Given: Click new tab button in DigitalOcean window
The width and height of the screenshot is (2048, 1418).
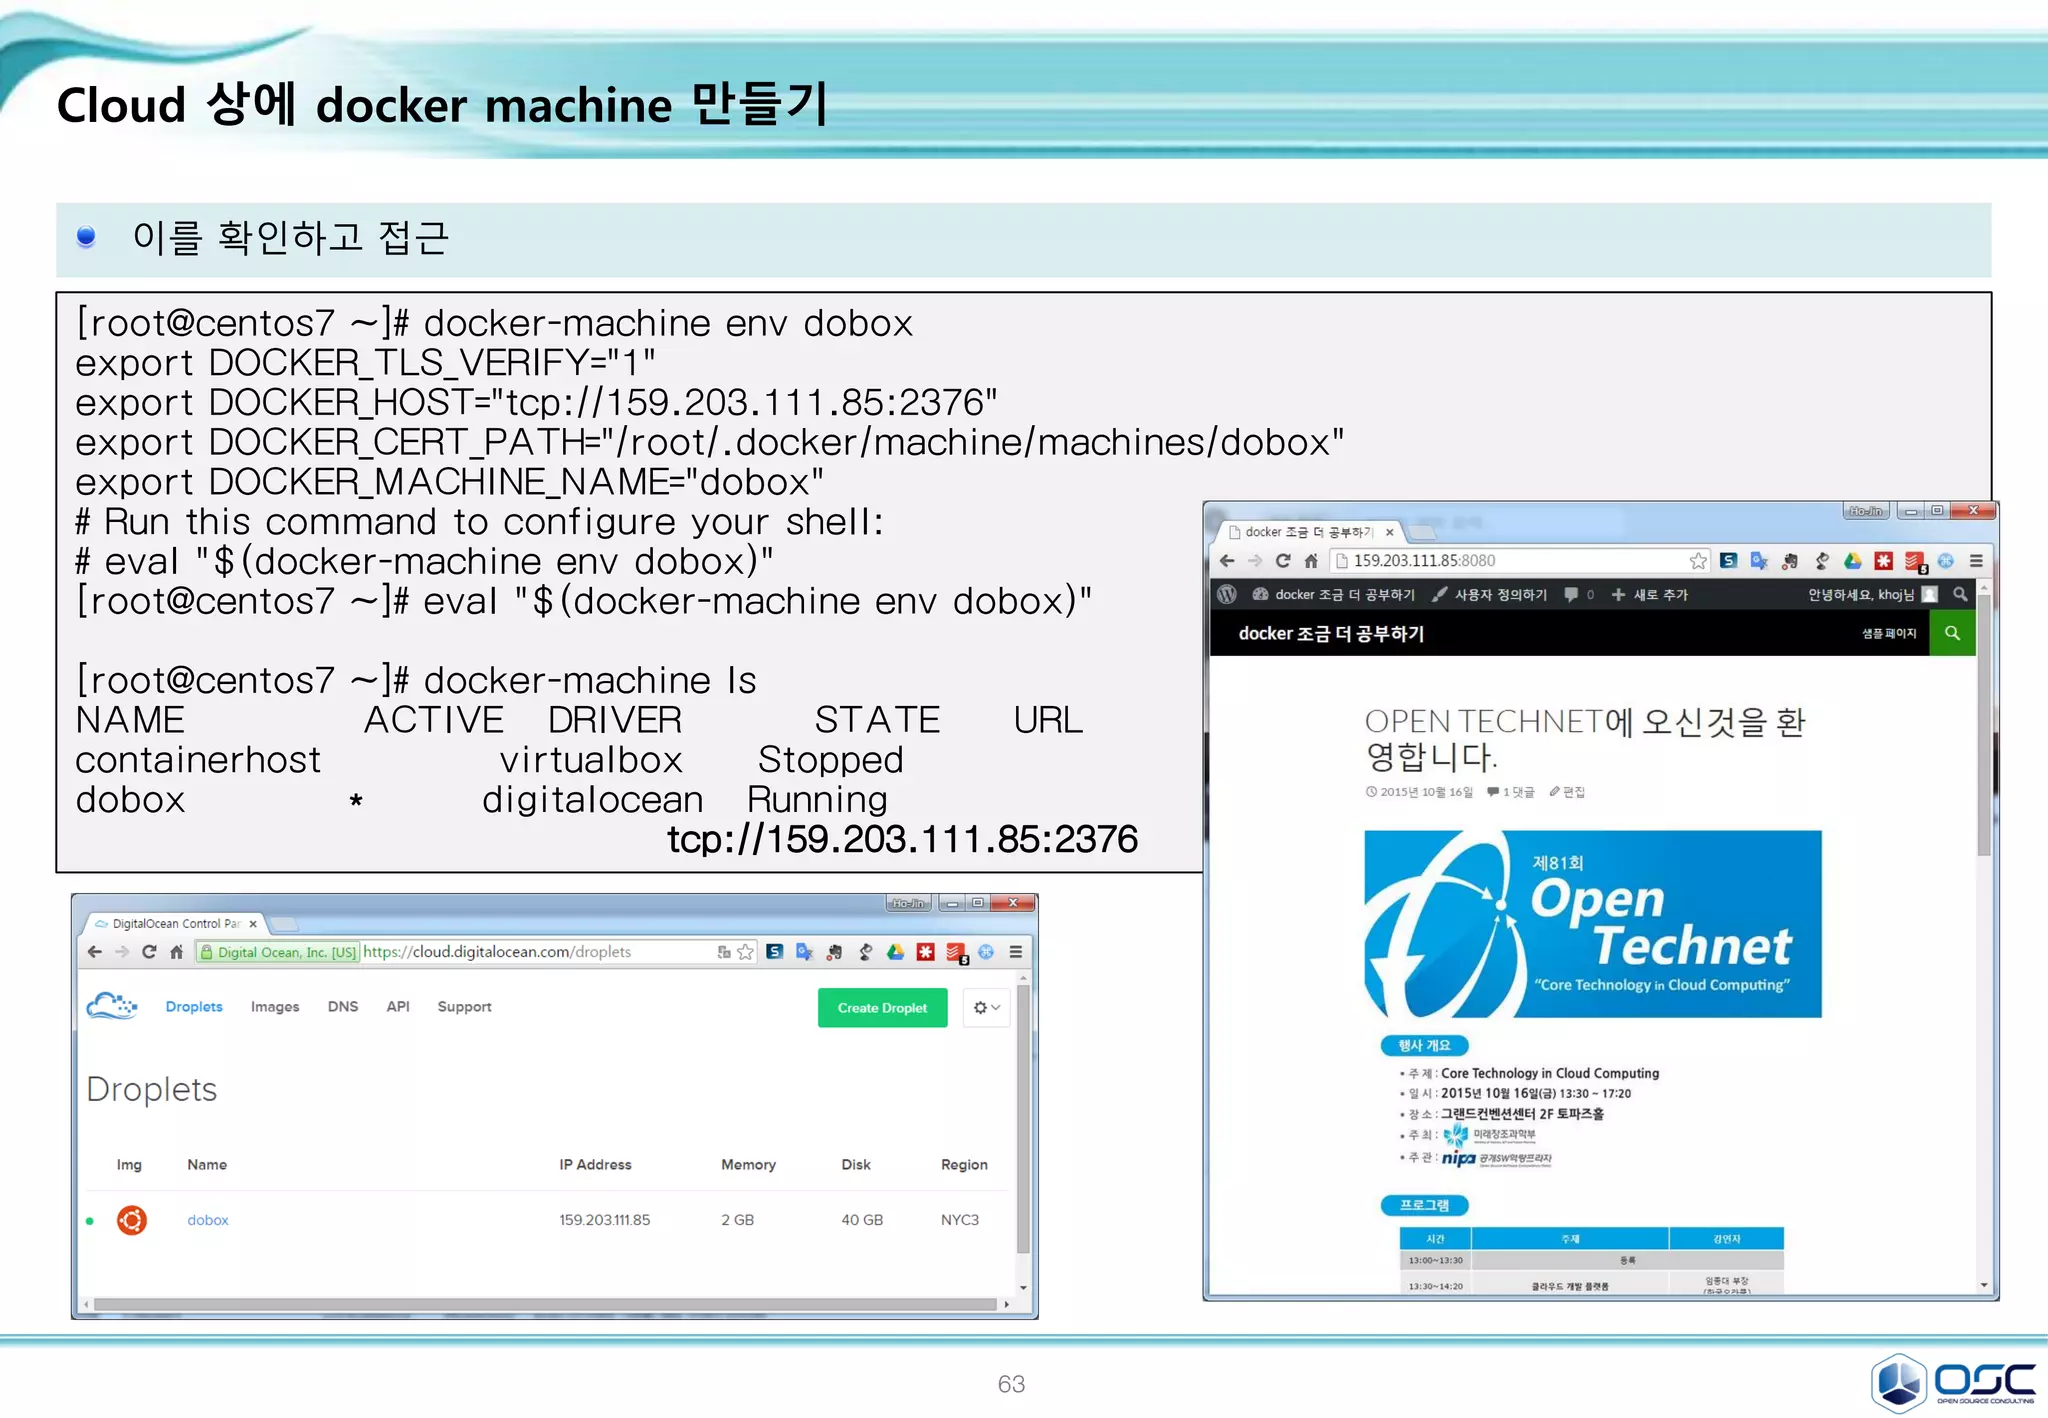Looking at the screenshot, I should 285,924.
